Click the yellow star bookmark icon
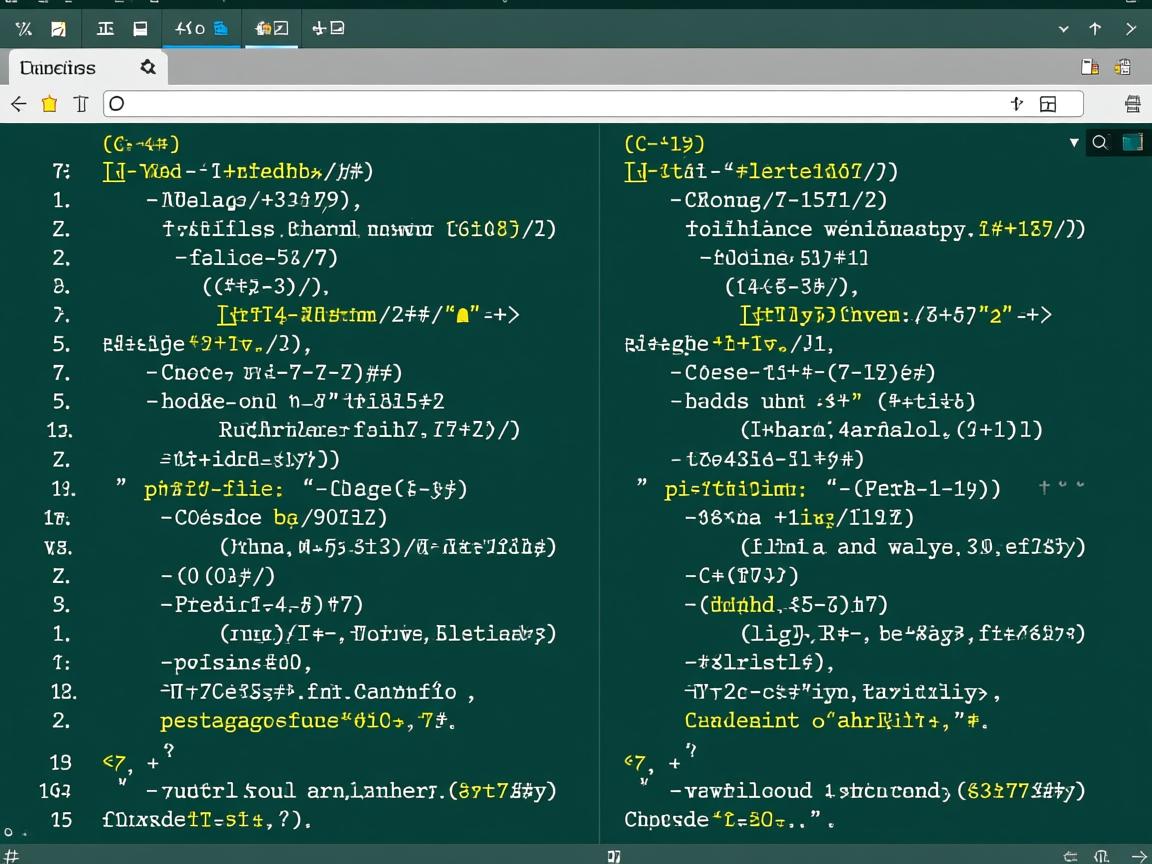 pyautogui.click(x=49, y=104)
